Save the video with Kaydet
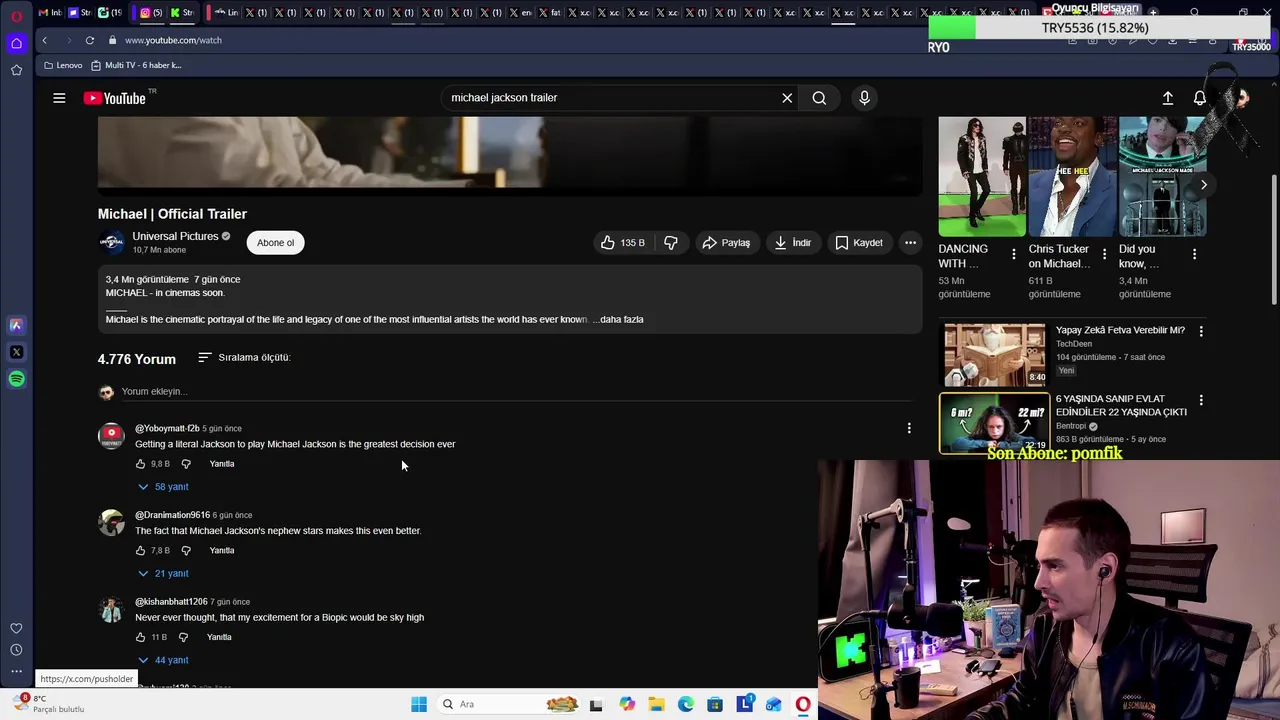Viewport: 1280px width, 720px height. pyautogui.click(x=859, y=243)
